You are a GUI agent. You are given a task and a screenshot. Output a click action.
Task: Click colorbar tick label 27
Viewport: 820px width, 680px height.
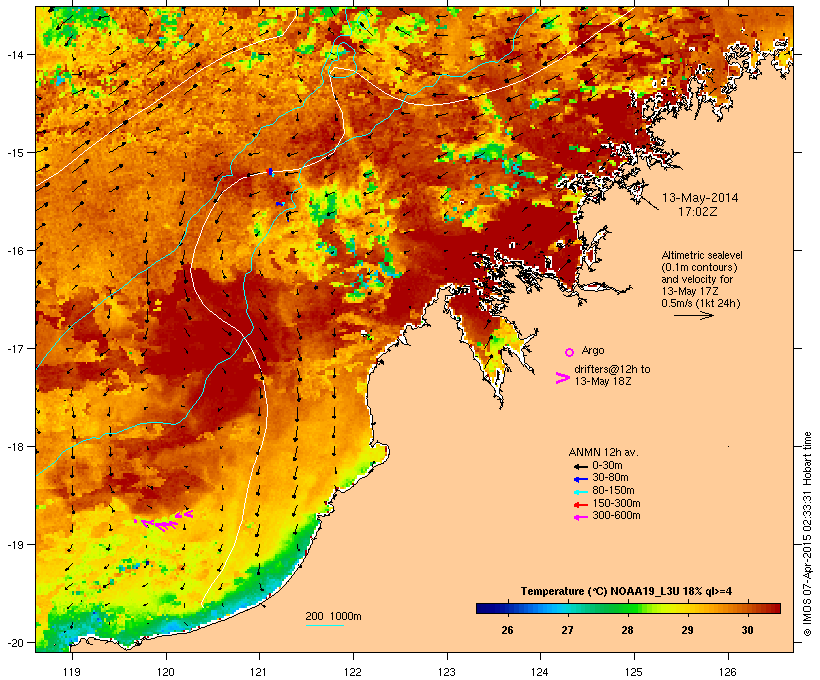pyautogui.click(x=567, y=630)
